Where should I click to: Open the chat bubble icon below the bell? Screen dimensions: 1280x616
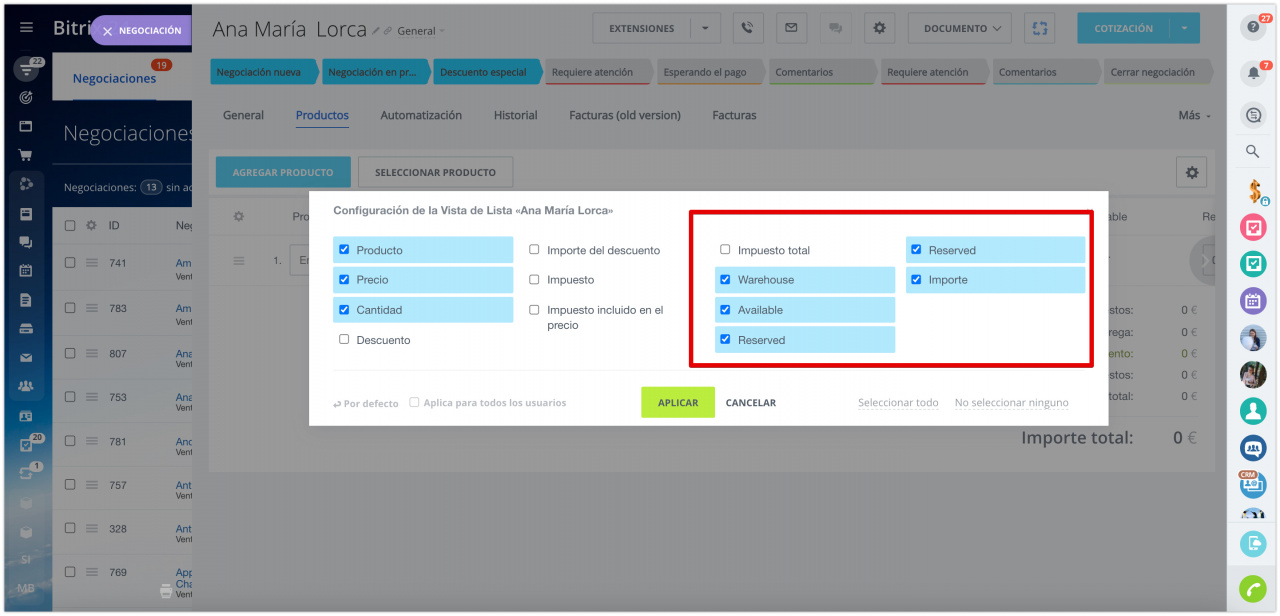click(x=1253, y=116)
